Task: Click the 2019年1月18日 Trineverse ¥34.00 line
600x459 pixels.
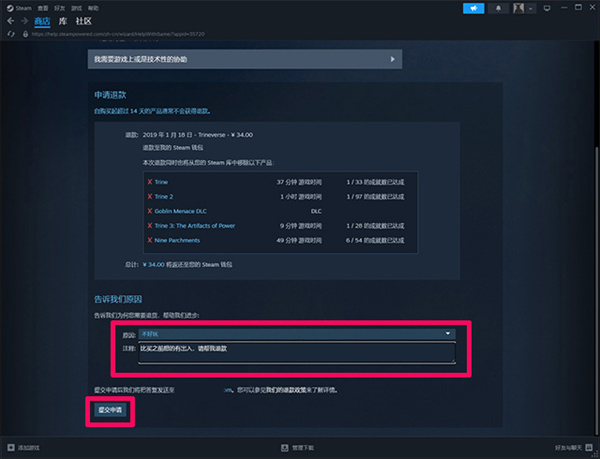Action: pyautogui.click(x=197, y=135)
